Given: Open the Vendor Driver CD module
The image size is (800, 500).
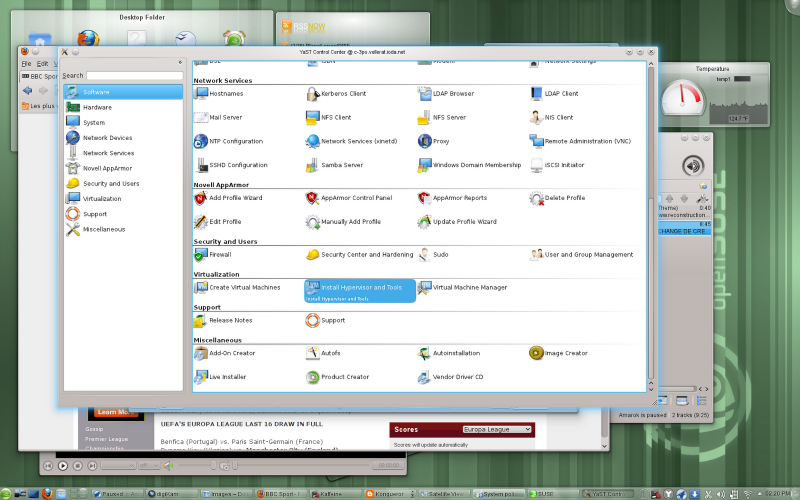Looking at the screenshot, I should [451, 377].
